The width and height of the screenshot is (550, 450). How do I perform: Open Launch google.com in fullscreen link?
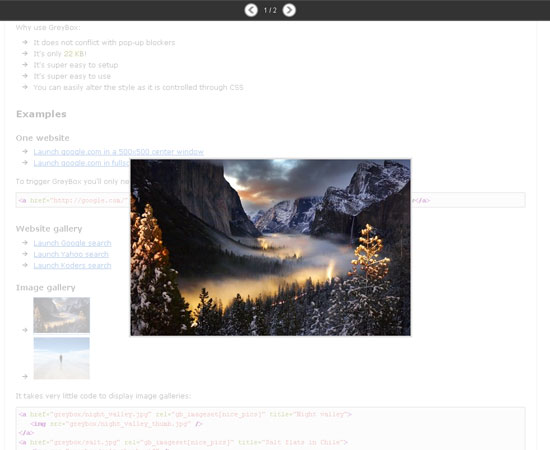[x=82, y=163]
